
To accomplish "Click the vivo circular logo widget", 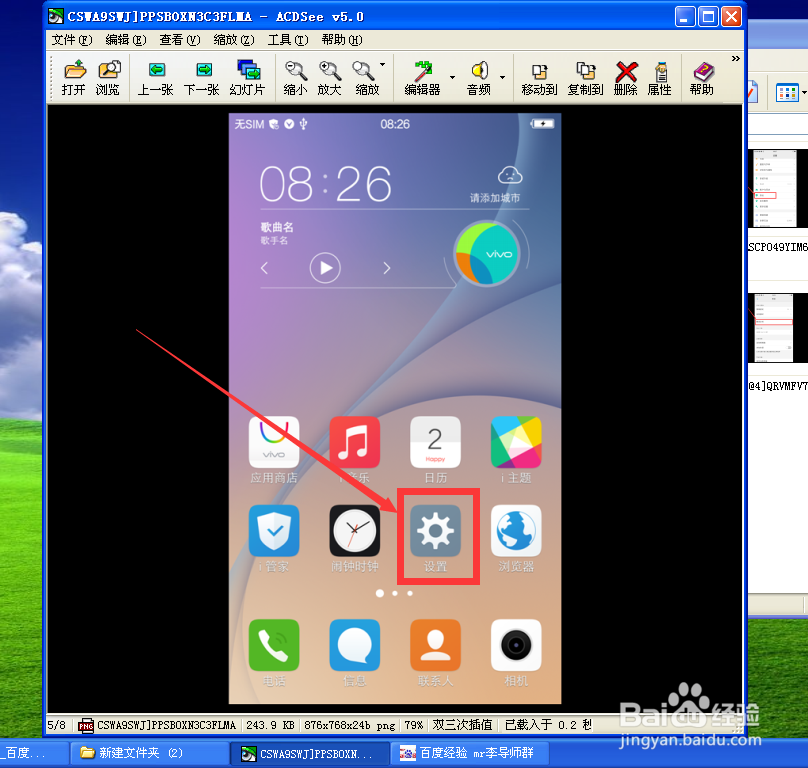I will point(486,254).
